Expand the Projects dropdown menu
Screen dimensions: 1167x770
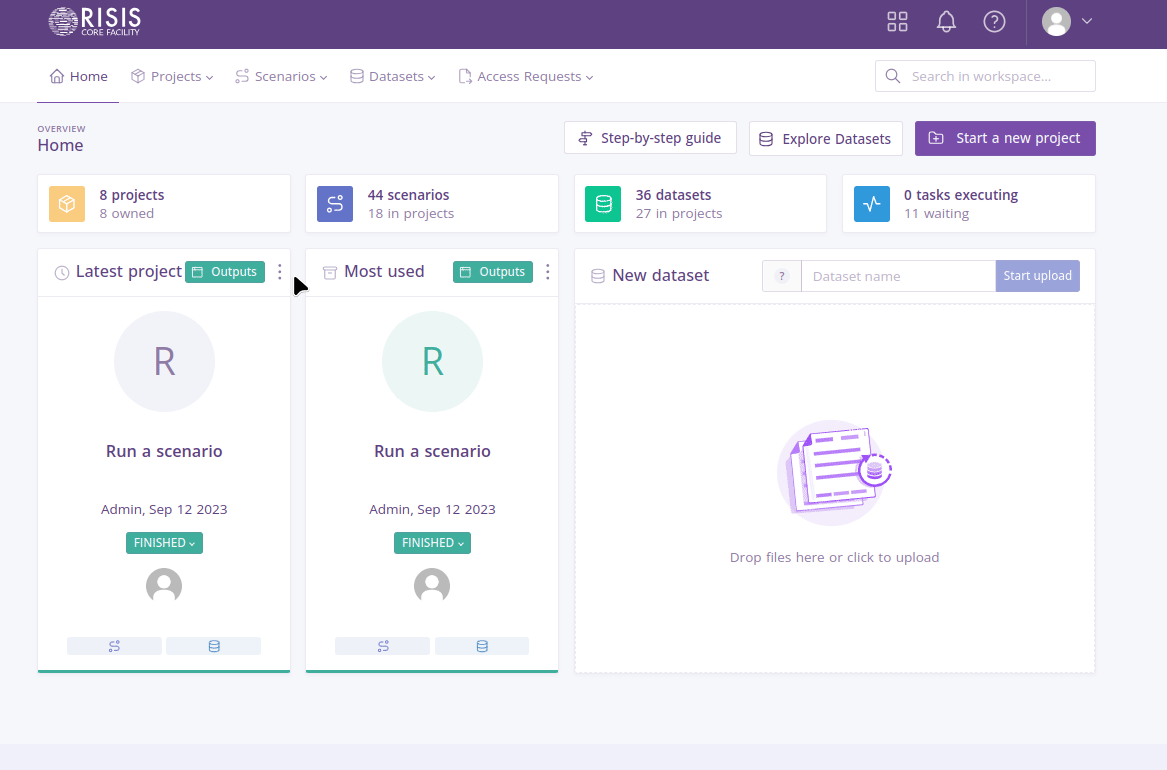[172, 77]
